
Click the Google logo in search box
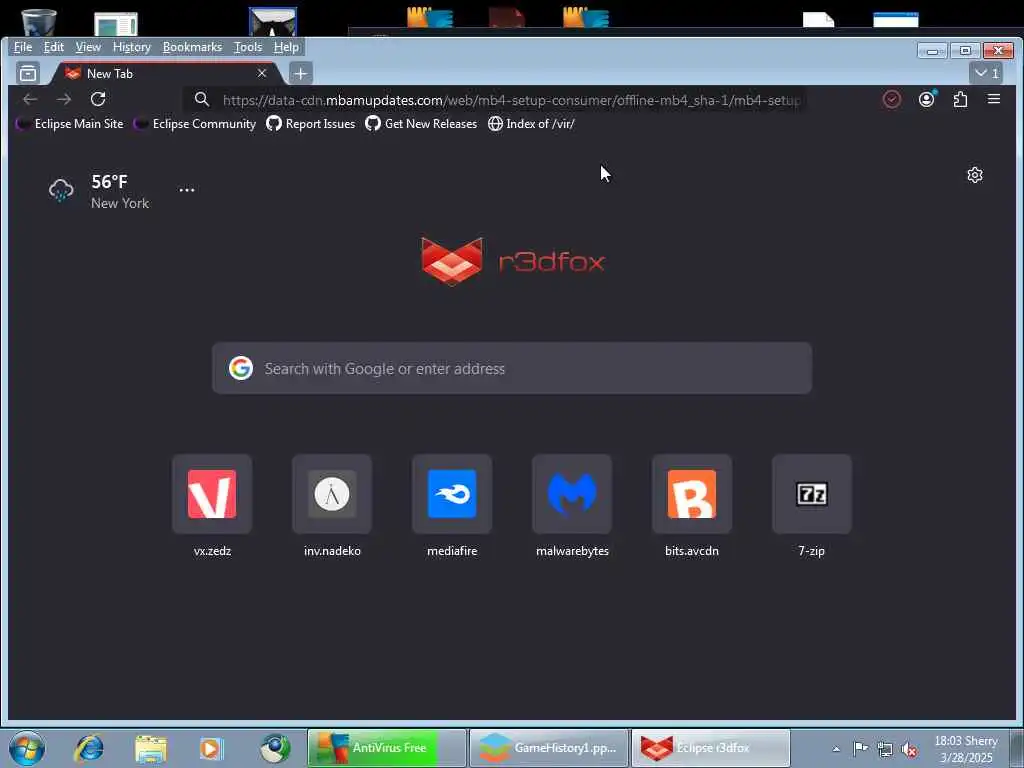coord(241,368)
